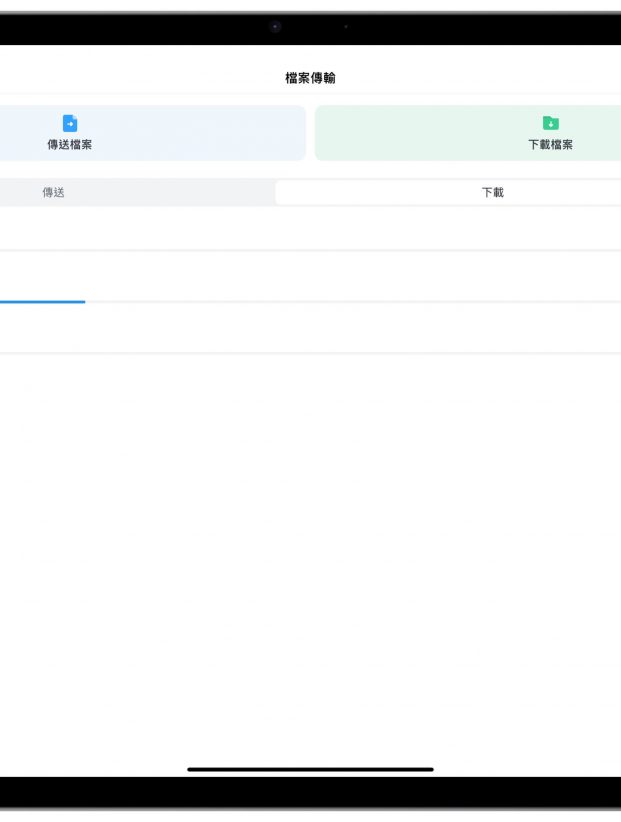Click the small sensor dot beside the camera

tap(346, 27)
